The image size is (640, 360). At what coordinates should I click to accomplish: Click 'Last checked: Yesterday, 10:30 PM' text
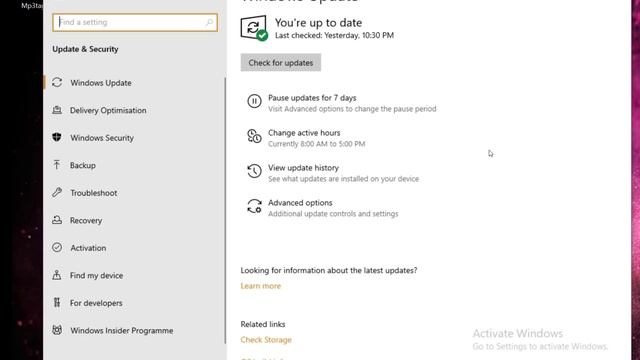click(334, 36)
